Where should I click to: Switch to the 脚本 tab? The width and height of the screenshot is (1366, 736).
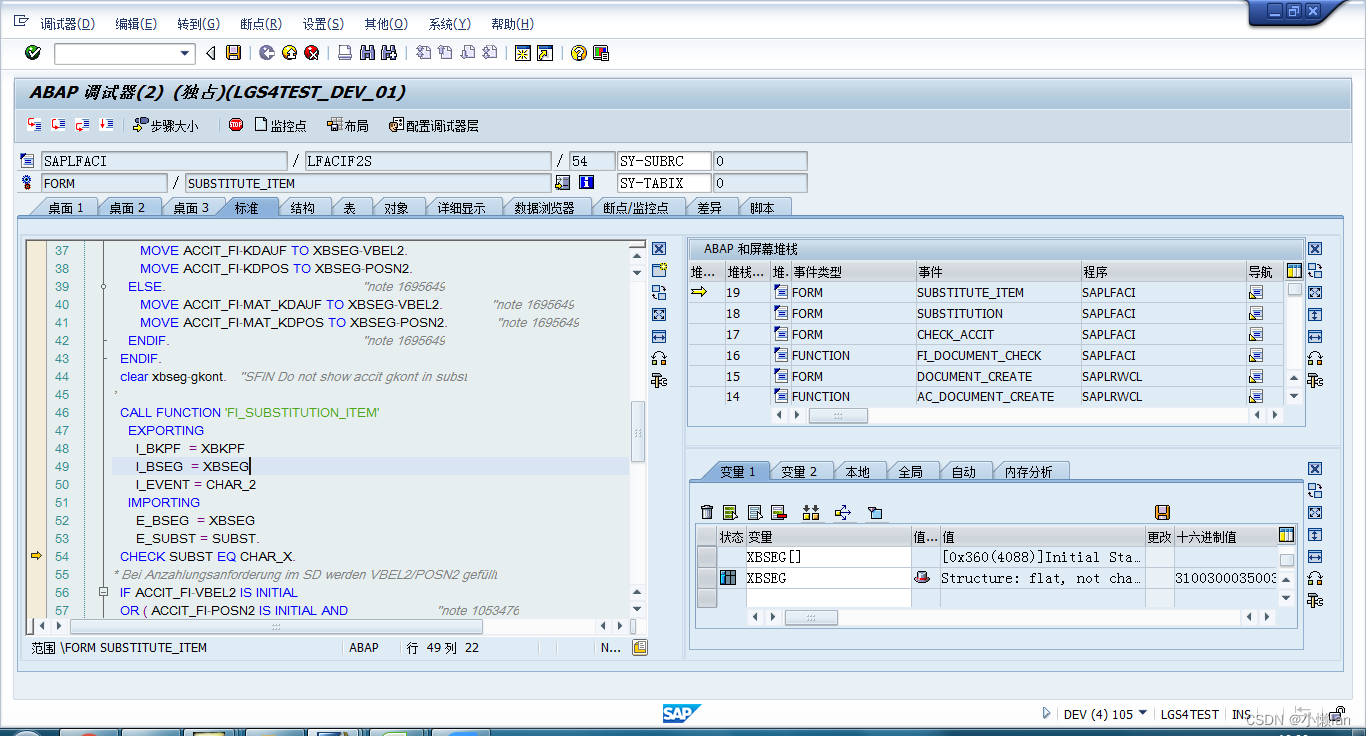click(762, 208)
